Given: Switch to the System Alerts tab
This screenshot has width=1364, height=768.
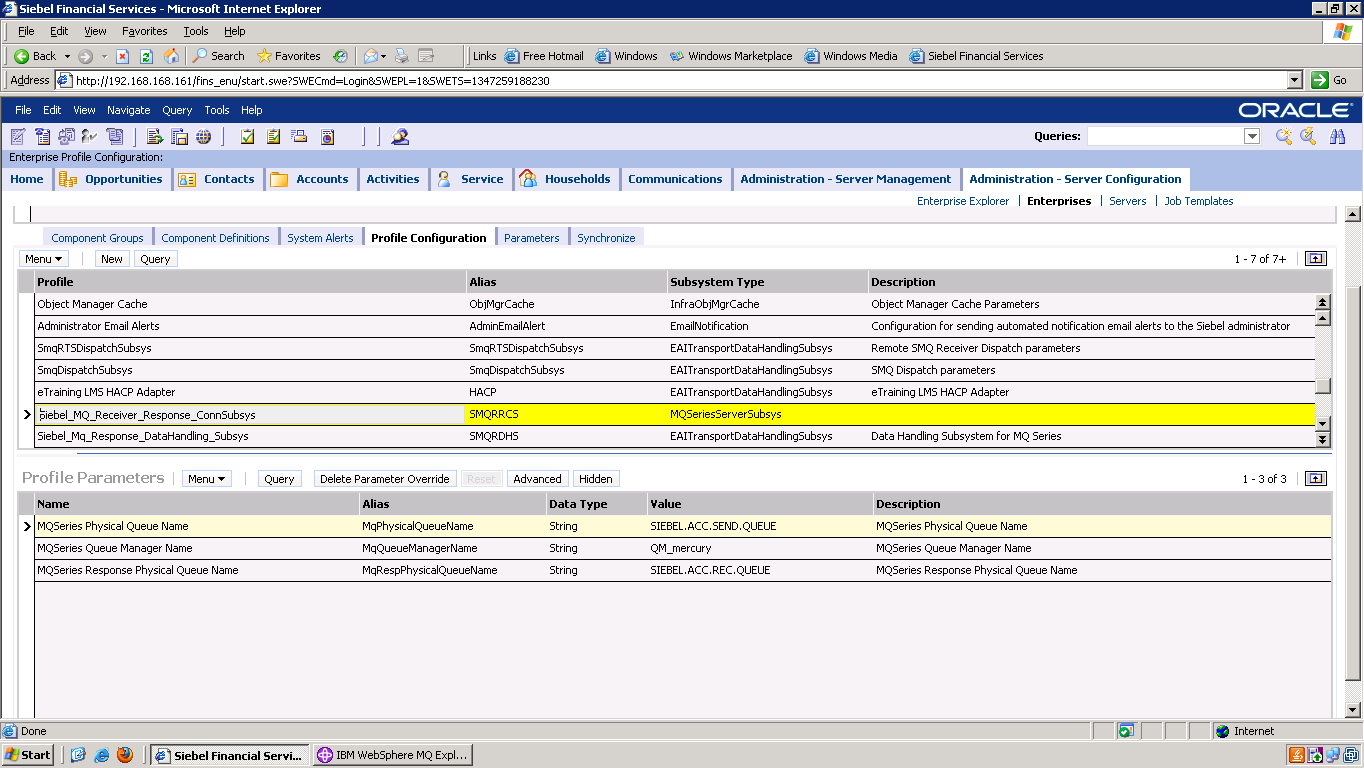Looking at the screenshot, I should pos(320,238).
